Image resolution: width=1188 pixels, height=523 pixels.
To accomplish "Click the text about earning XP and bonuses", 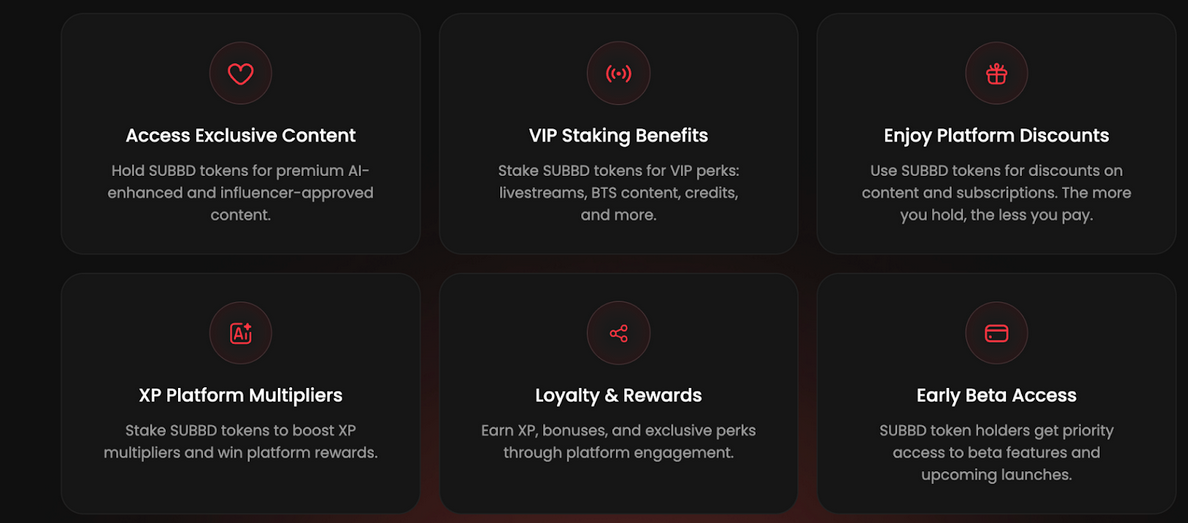I will point(618,441).
